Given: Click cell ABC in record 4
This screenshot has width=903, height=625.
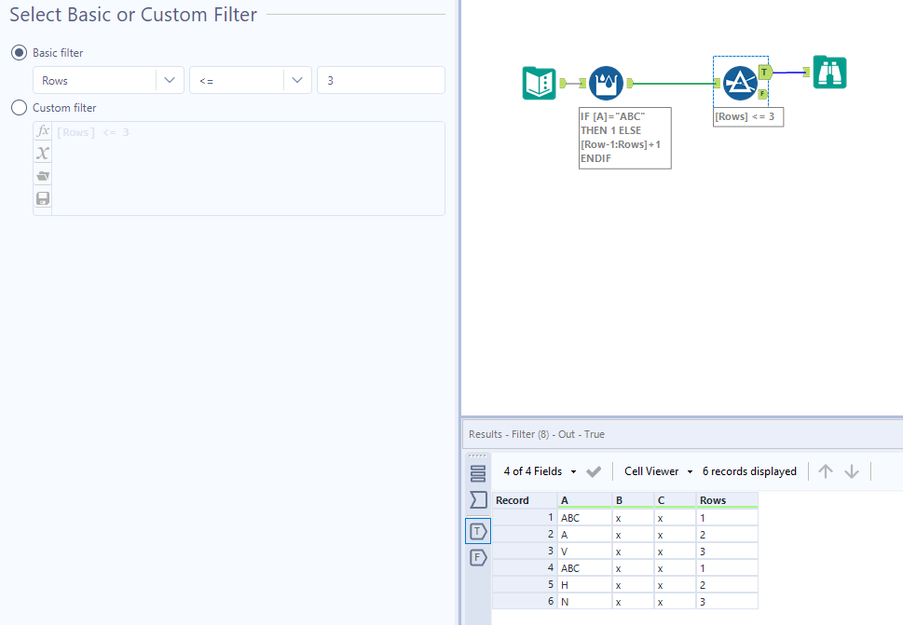Looking at the screenshot, I should pos(585,568).
